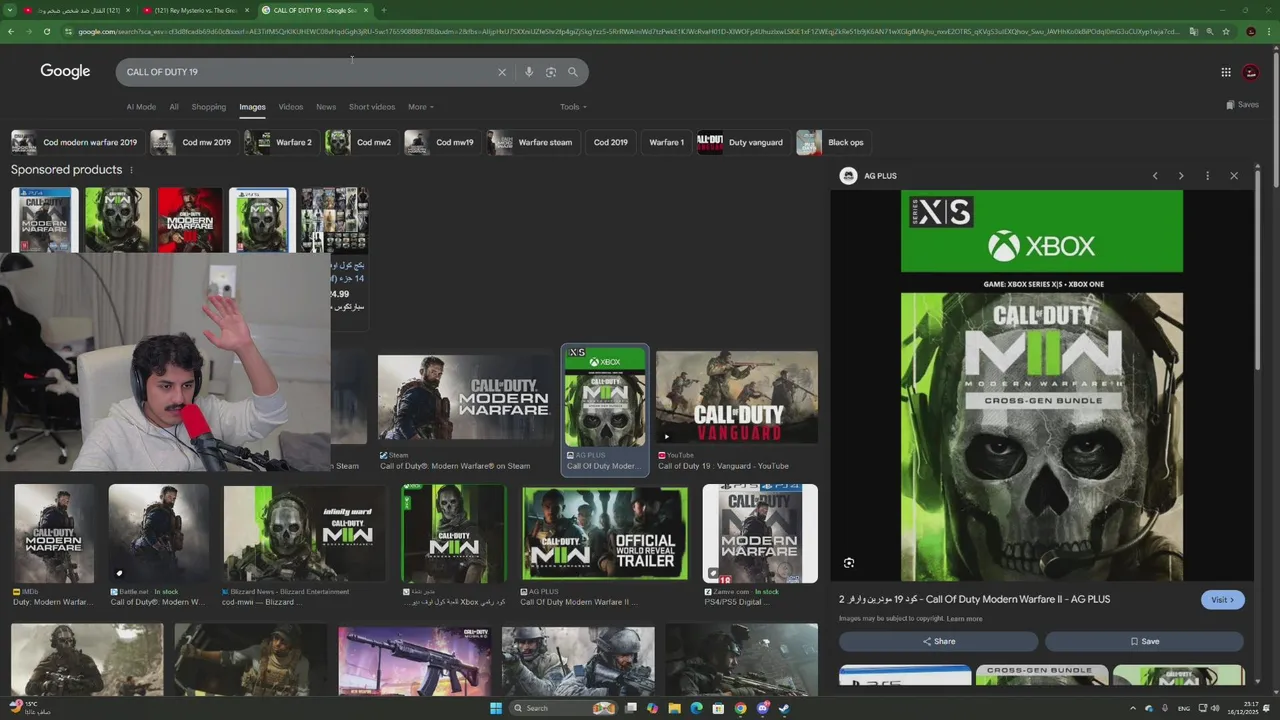The width and height of the screenshot is (1280, 720).
Task: Submit the search with the magnifier icon
Action: (x=573, y=72)
